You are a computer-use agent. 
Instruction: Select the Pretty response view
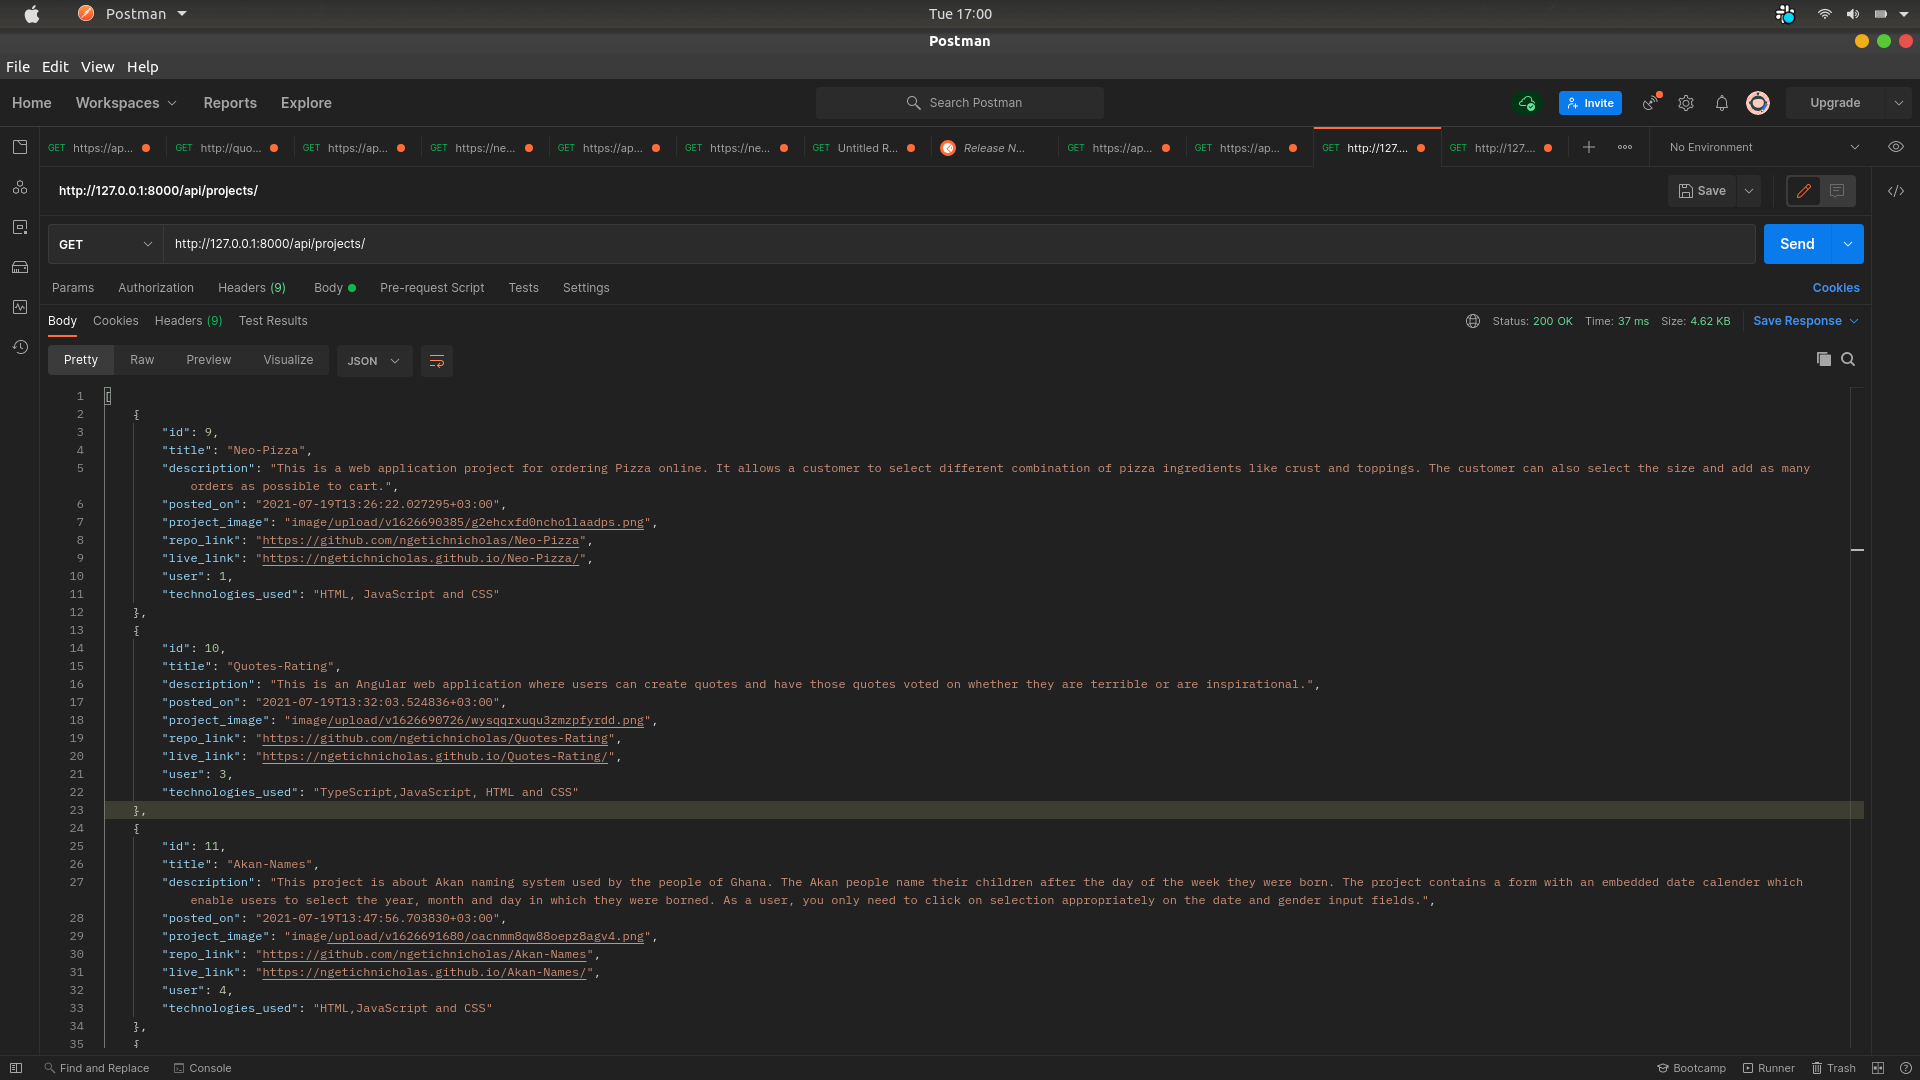pyautogui.click(x=81, y=360)
